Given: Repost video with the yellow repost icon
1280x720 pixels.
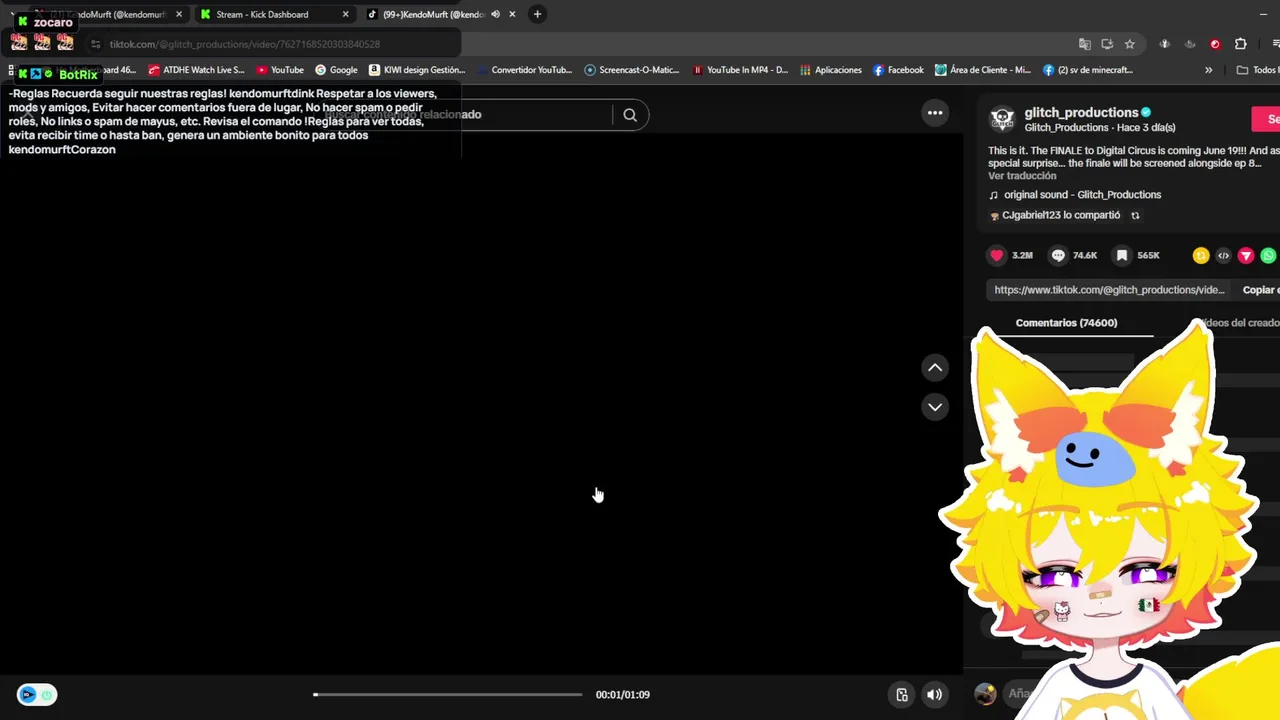Looking at the screenshot, I should tap(1201, 255).
